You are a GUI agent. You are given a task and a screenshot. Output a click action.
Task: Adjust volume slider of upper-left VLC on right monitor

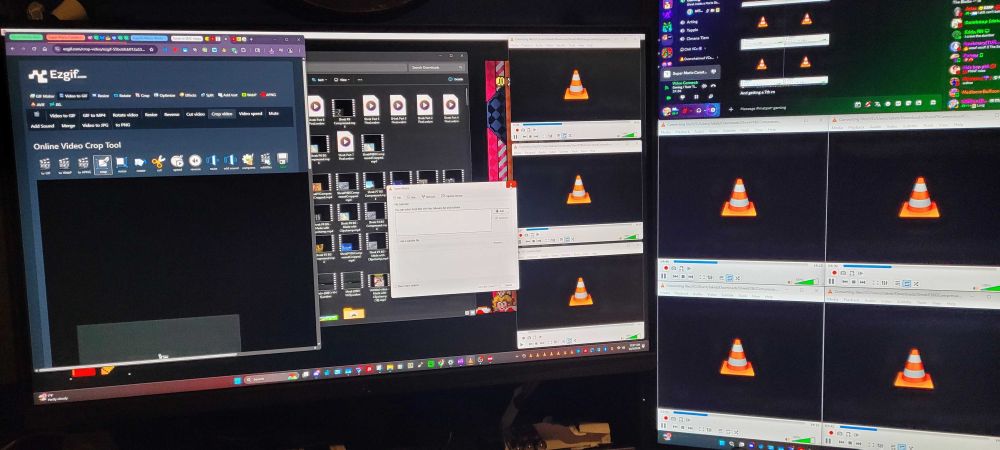(x=805, y=282)
